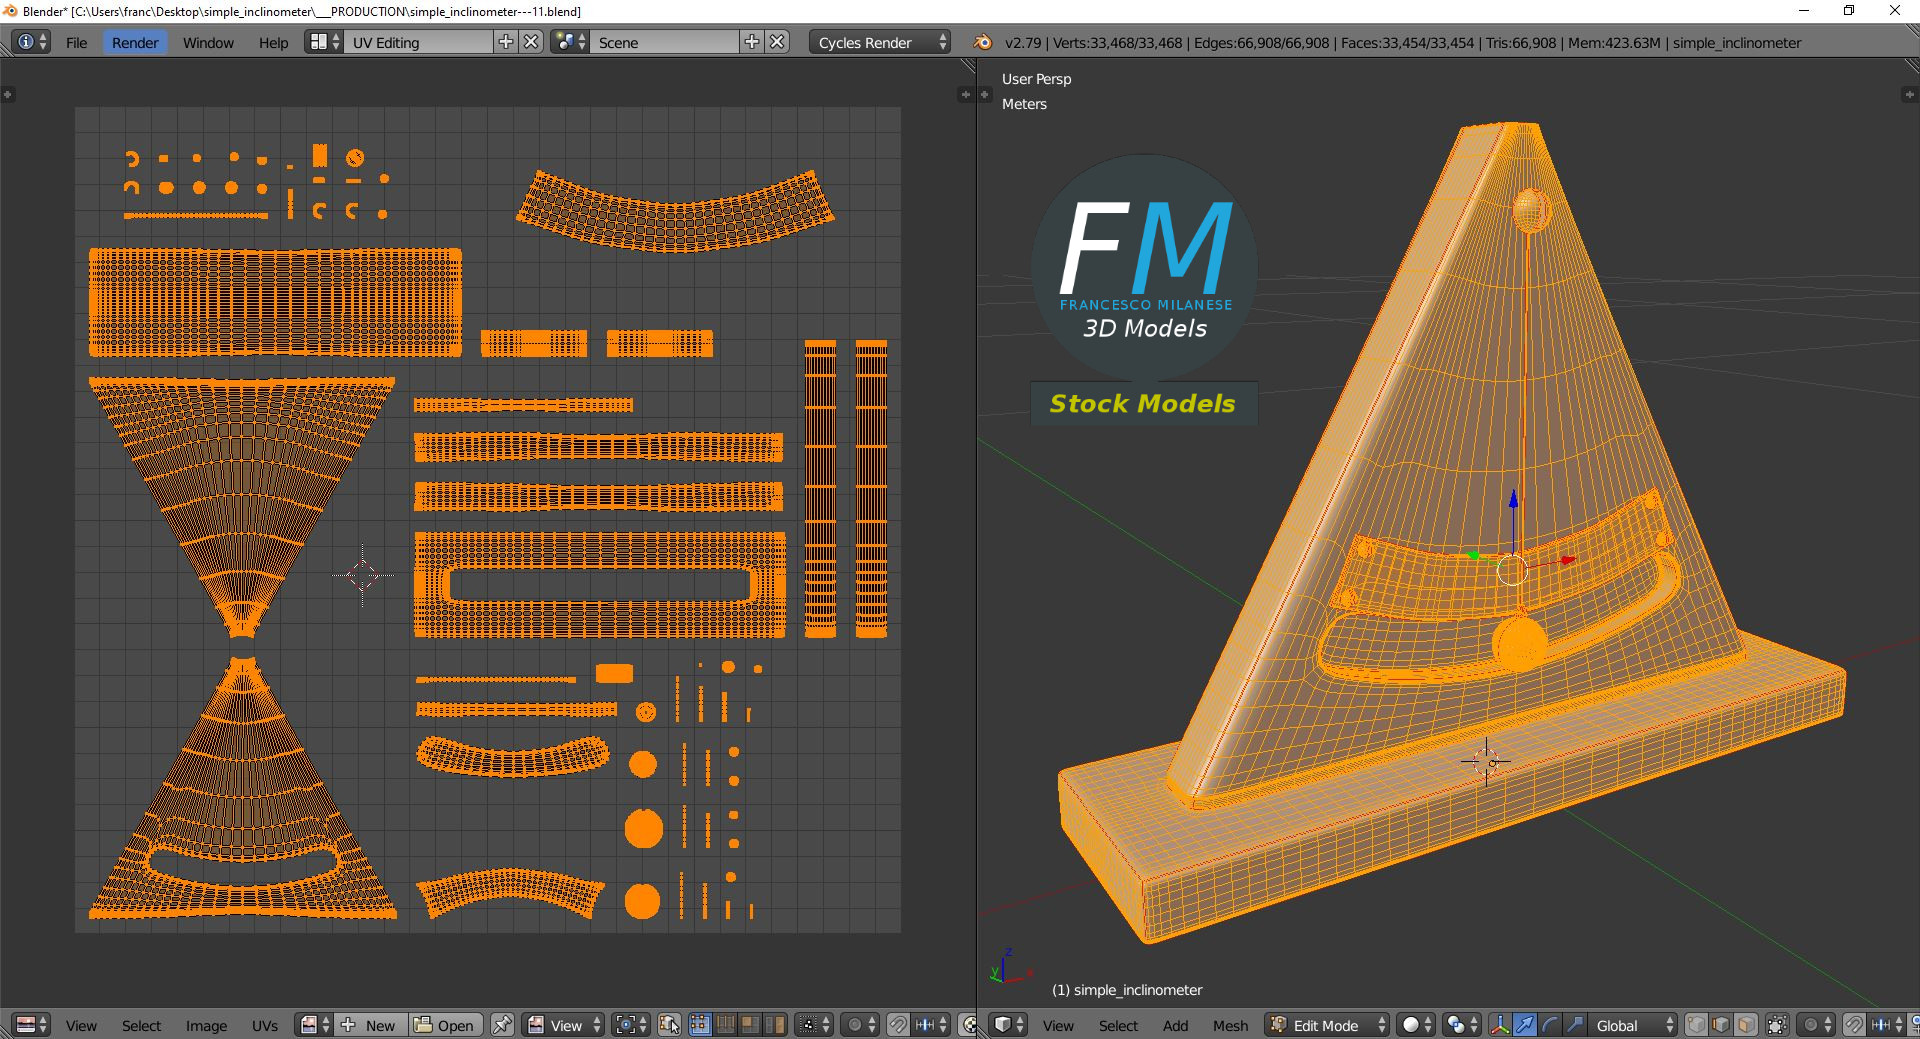Click the Open image button

click(x=446, y=1025)
